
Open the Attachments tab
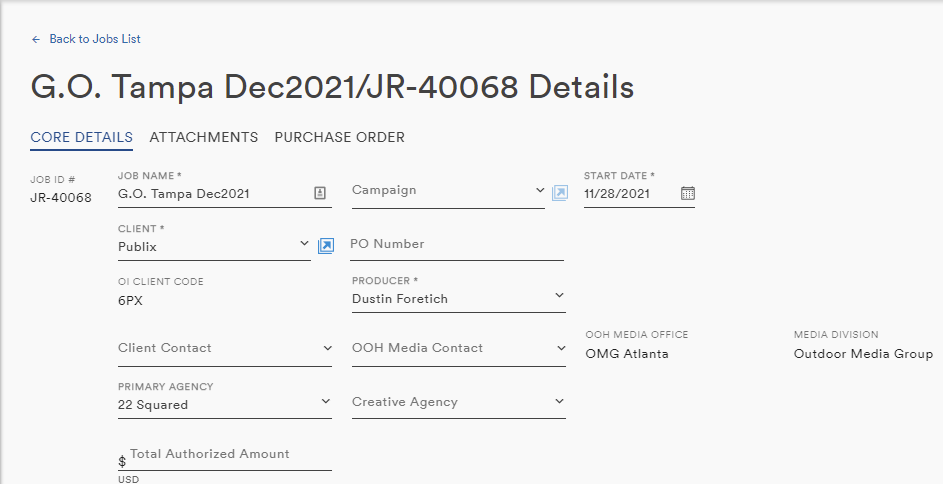pyautogui.click(x=204, y=137)
